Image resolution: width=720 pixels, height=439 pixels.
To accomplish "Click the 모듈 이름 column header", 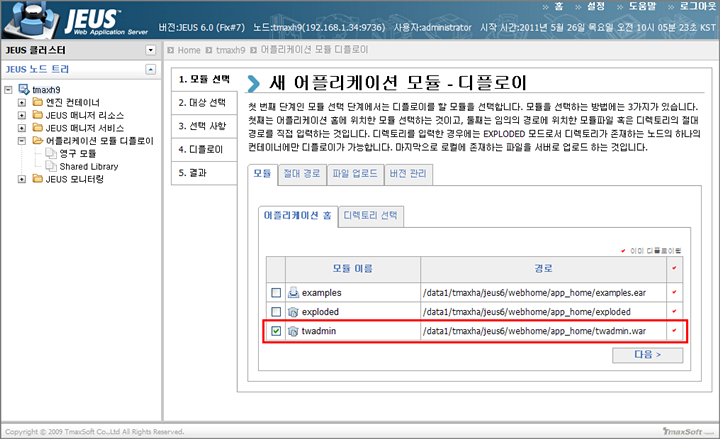I will [x=353, y=269].
